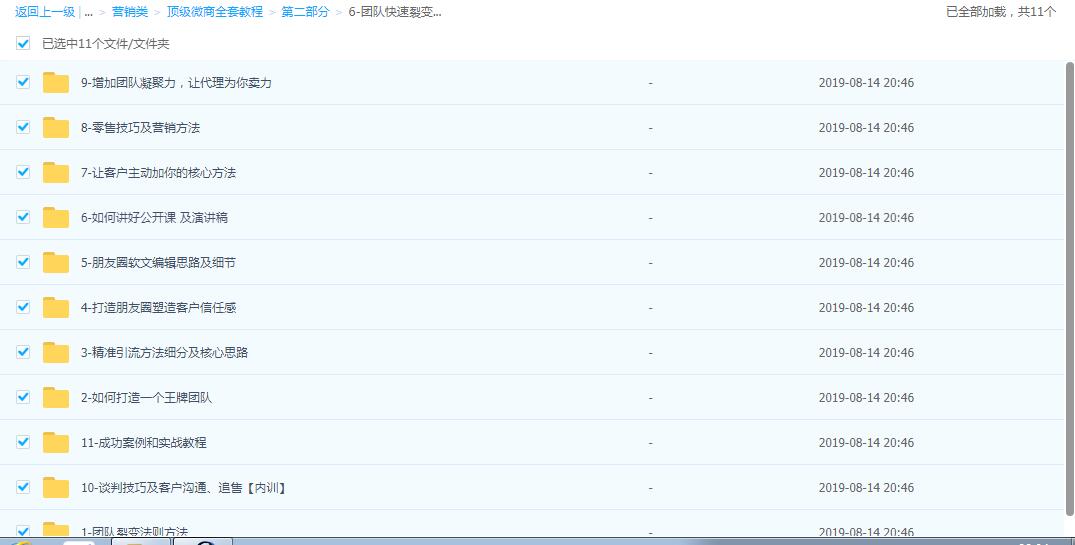Viewport: 1075px width, 545px height.
Task: Click folder icon for 7-让客户主动加你的核心方法
Action: [56, 173]
